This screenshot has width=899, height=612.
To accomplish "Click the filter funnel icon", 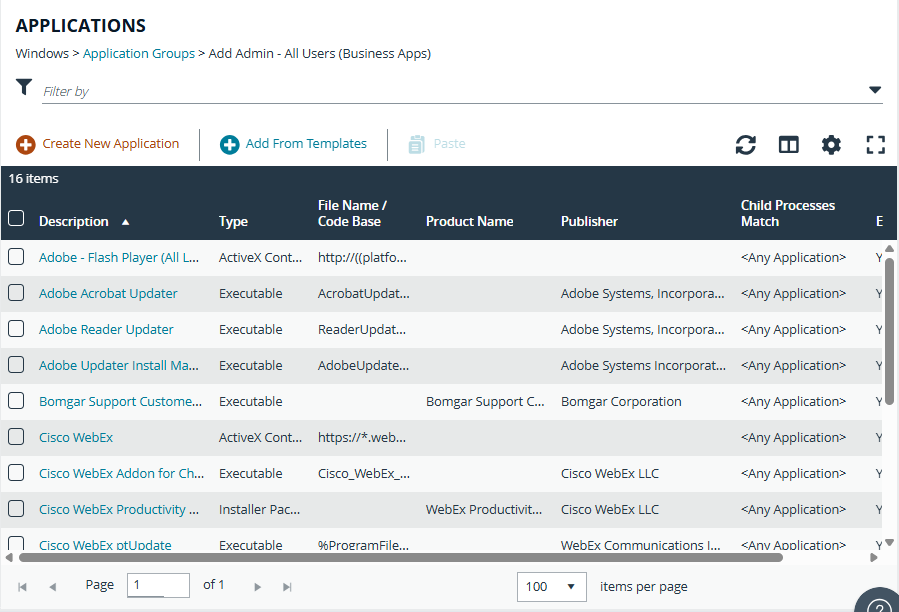I will tap(24, 87).
